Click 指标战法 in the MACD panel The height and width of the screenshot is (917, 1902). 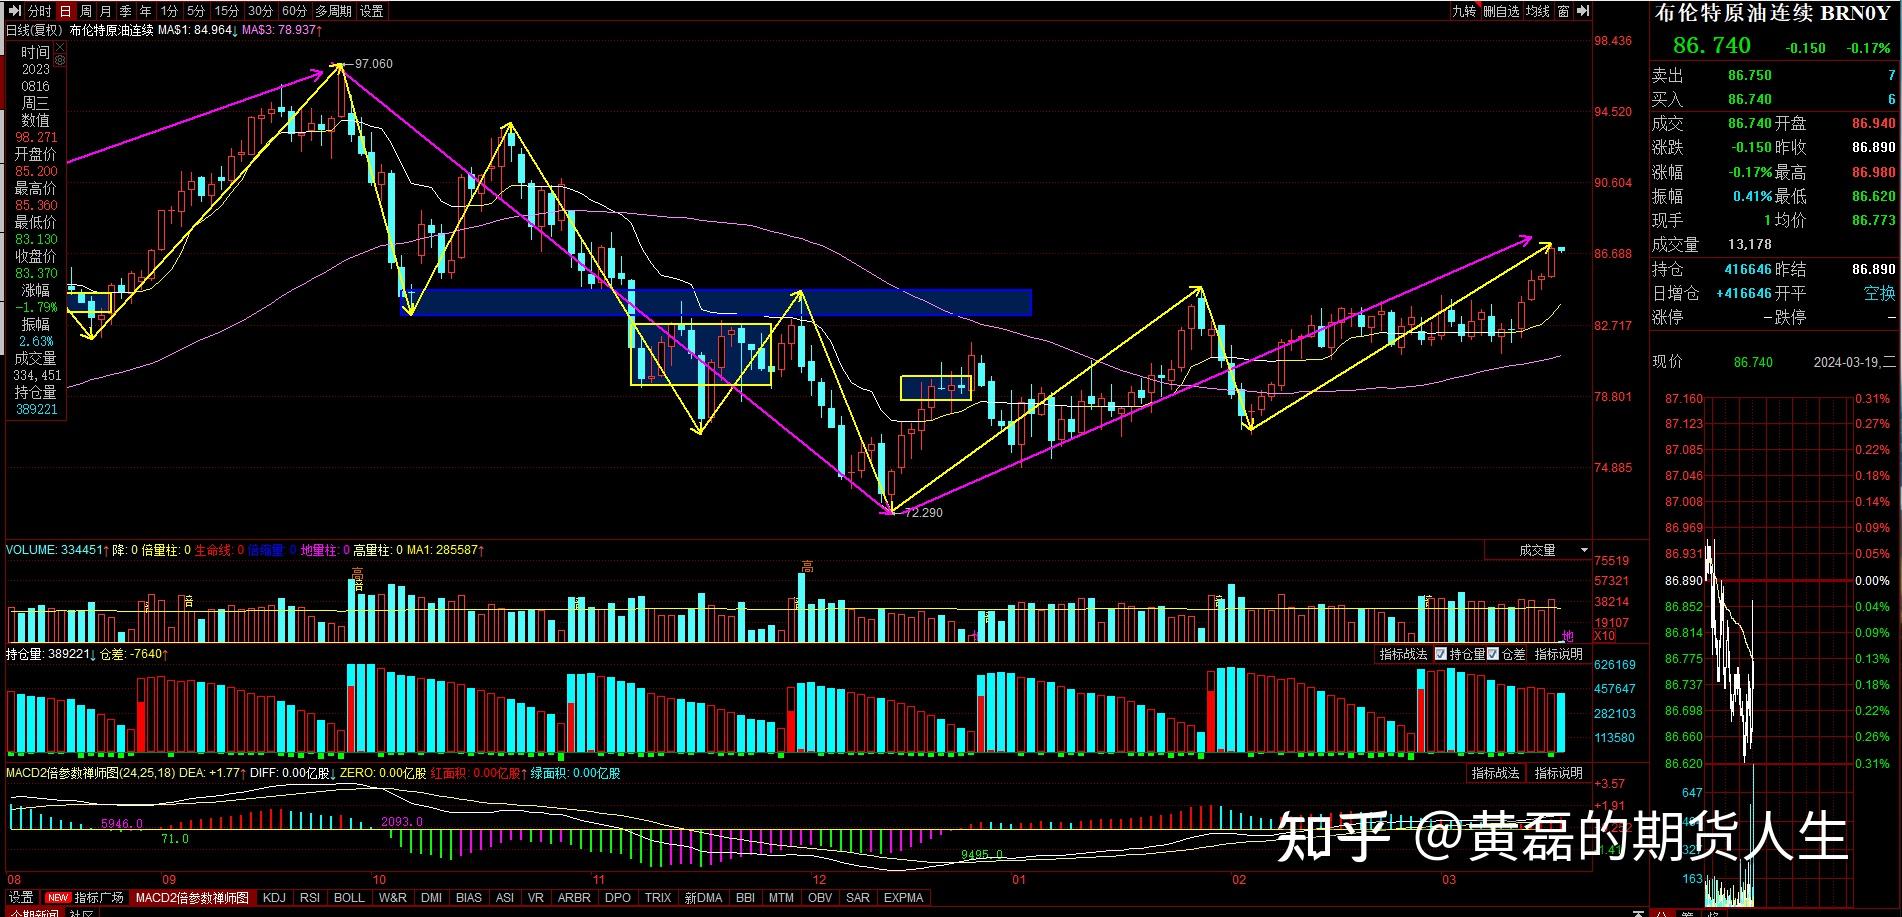(x=1495, y=773)
